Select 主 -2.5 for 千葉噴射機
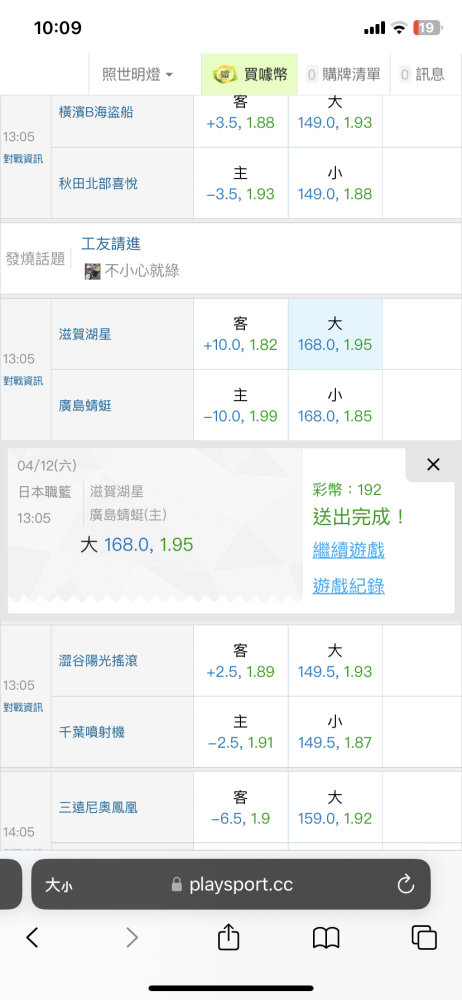462x1000 pixels. tap(241, 732)
